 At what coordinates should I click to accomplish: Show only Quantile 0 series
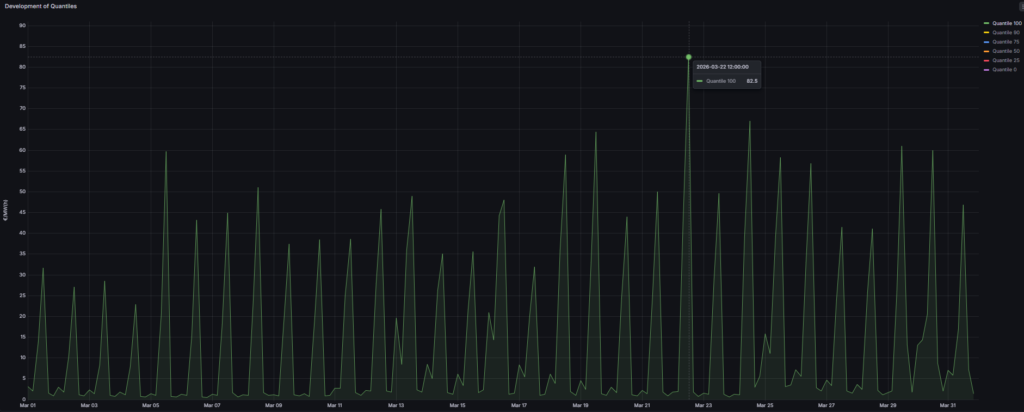coord(1003,69)
